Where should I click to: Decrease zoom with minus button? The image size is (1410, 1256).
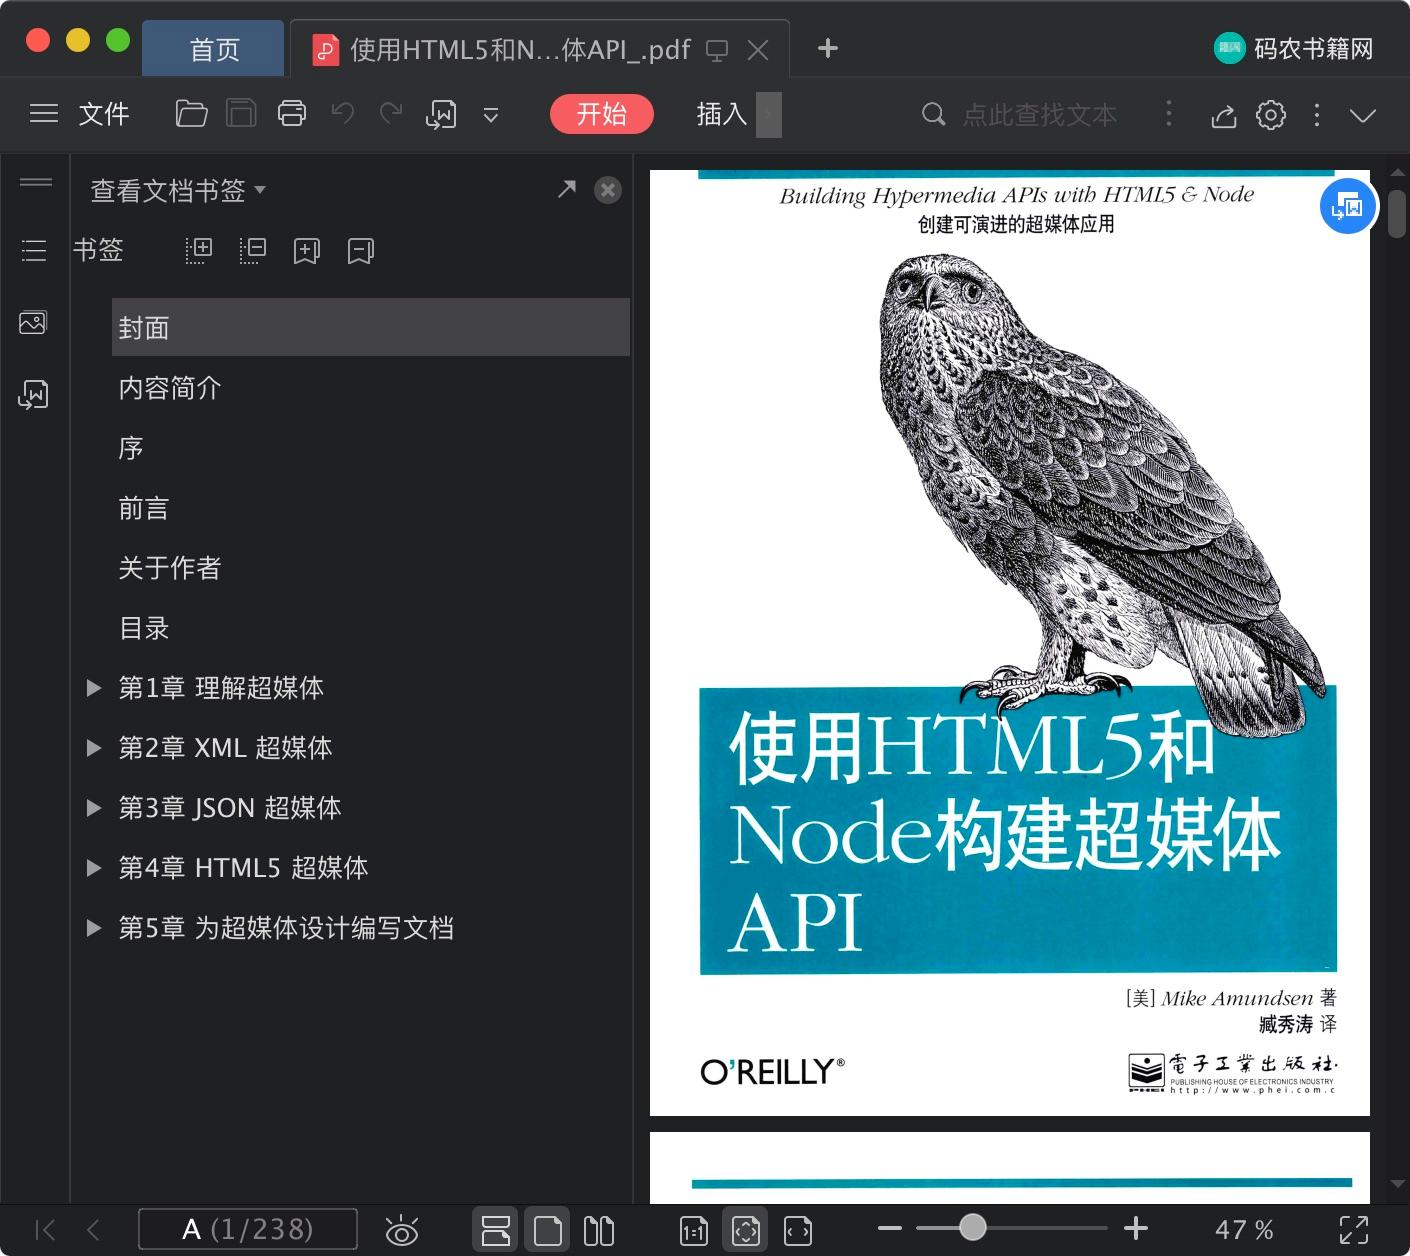(890, 1228)
